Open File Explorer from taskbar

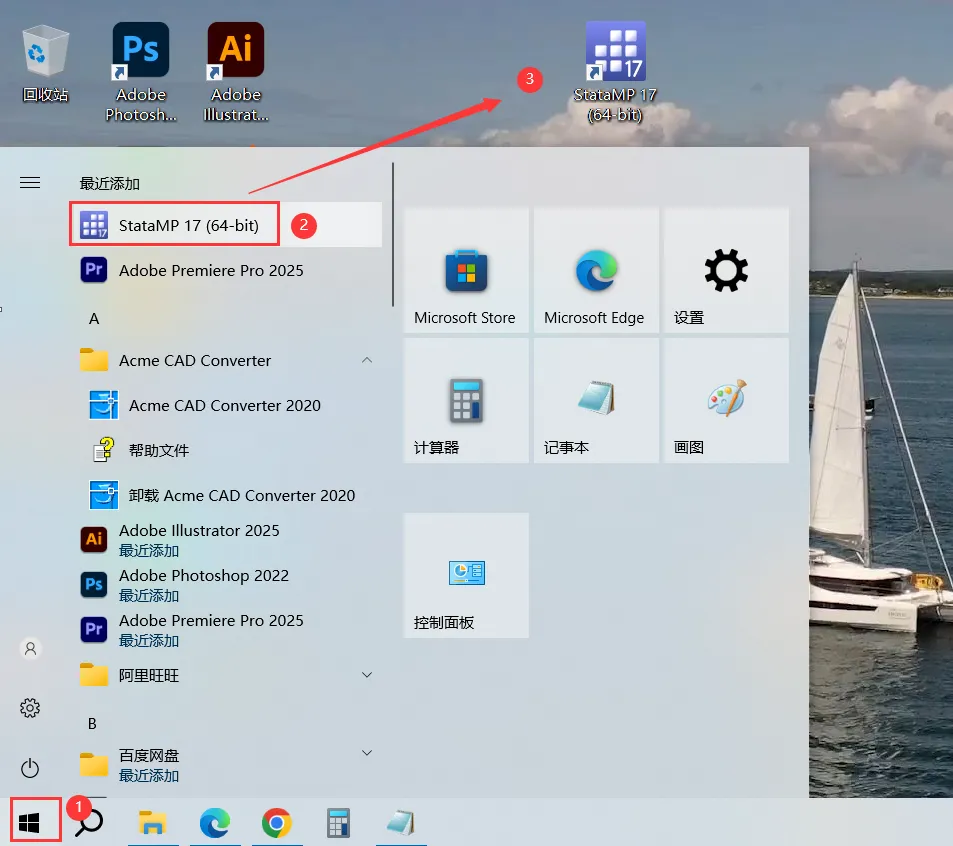click(x=152, y=823)
